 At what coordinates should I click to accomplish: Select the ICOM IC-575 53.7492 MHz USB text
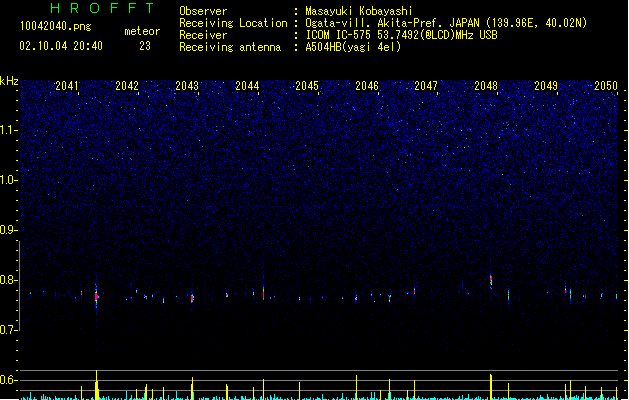401,35
